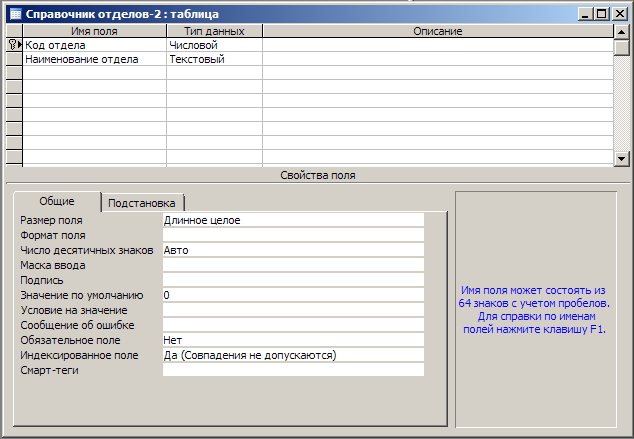
Task: Minimize the 'Справочник отделов-2' table window
Action: pos(585,14)
